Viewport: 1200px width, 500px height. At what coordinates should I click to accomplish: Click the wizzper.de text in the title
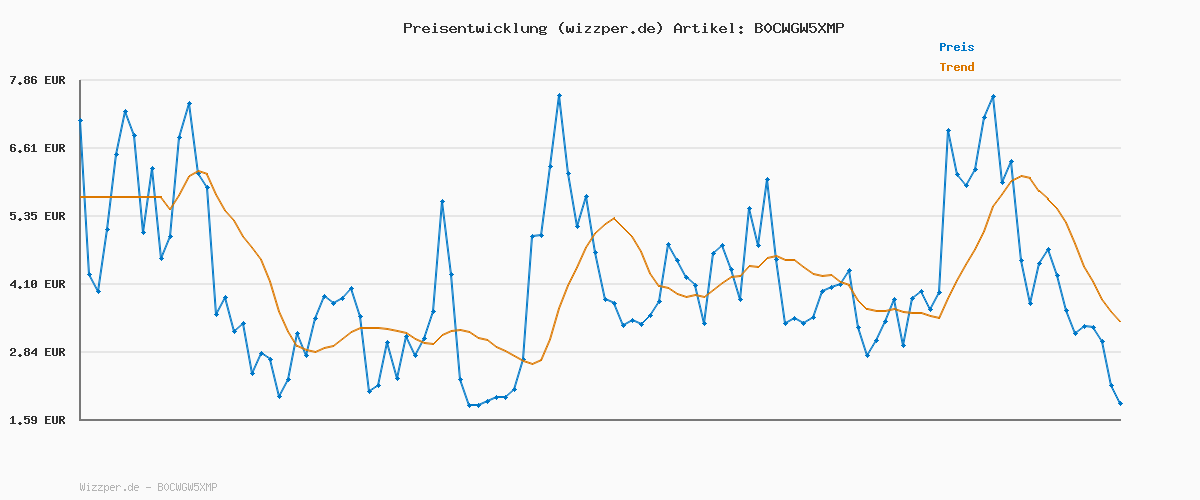[x=610, y=28]
